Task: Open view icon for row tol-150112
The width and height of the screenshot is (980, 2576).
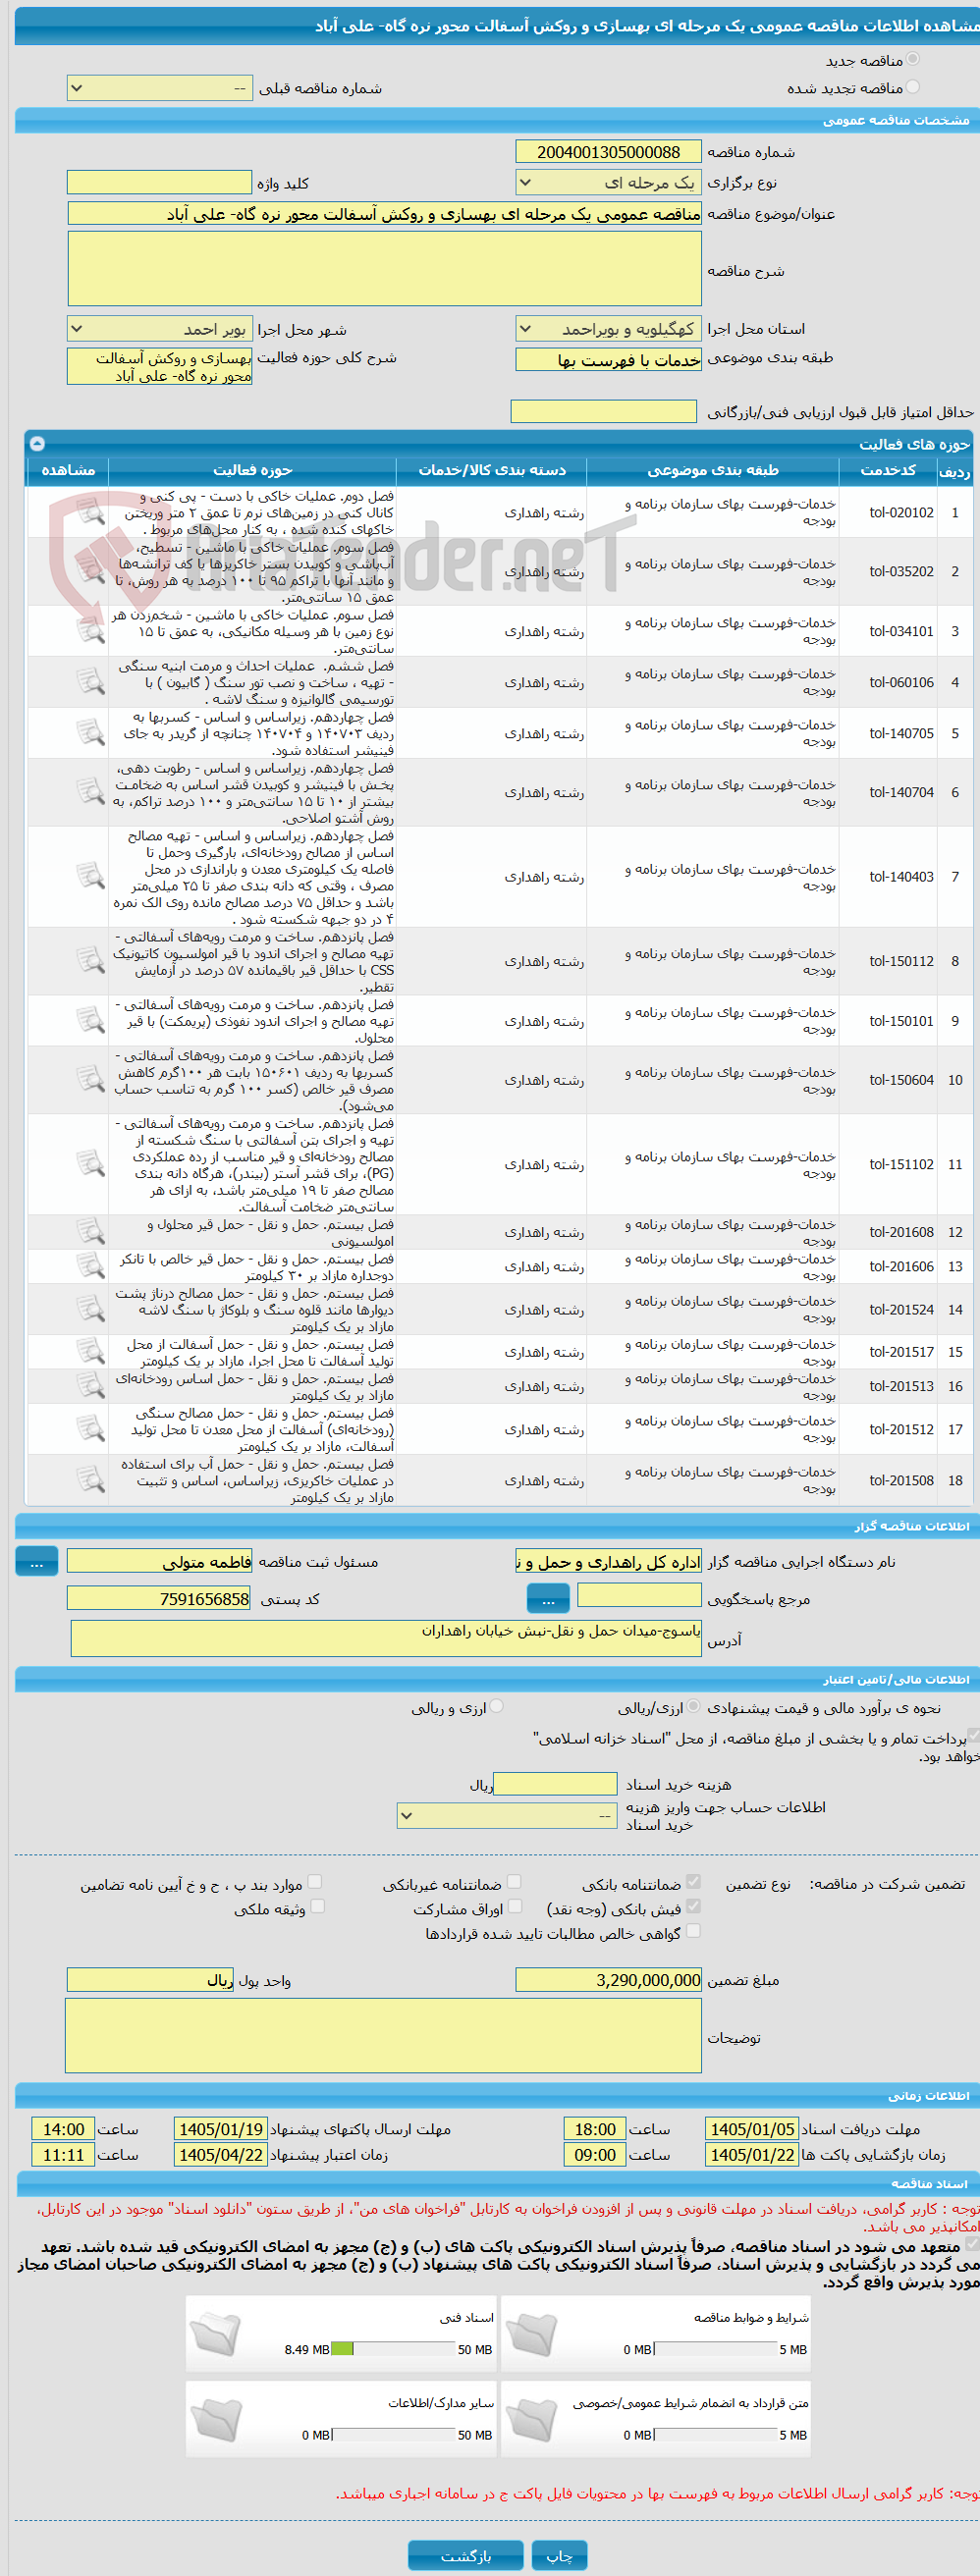Action: (90, 960)
